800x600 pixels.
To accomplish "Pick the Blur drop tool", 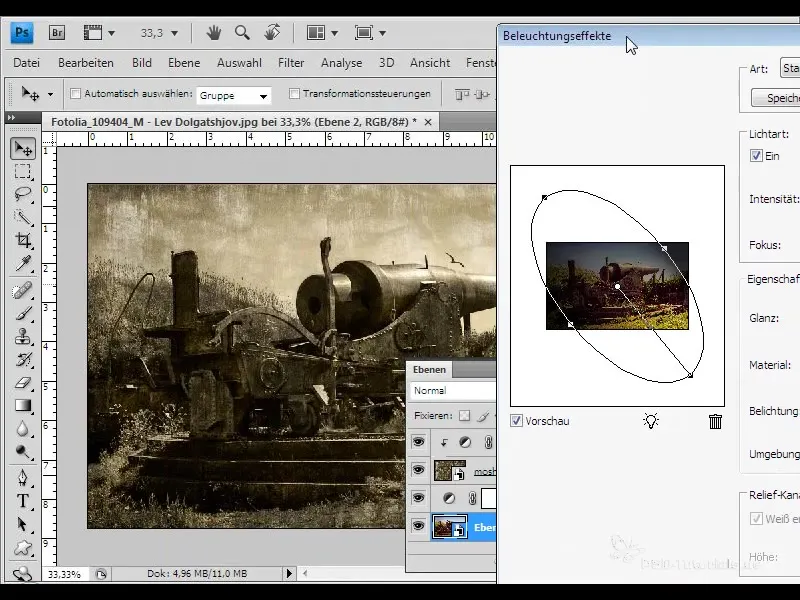I will (23, 429).
